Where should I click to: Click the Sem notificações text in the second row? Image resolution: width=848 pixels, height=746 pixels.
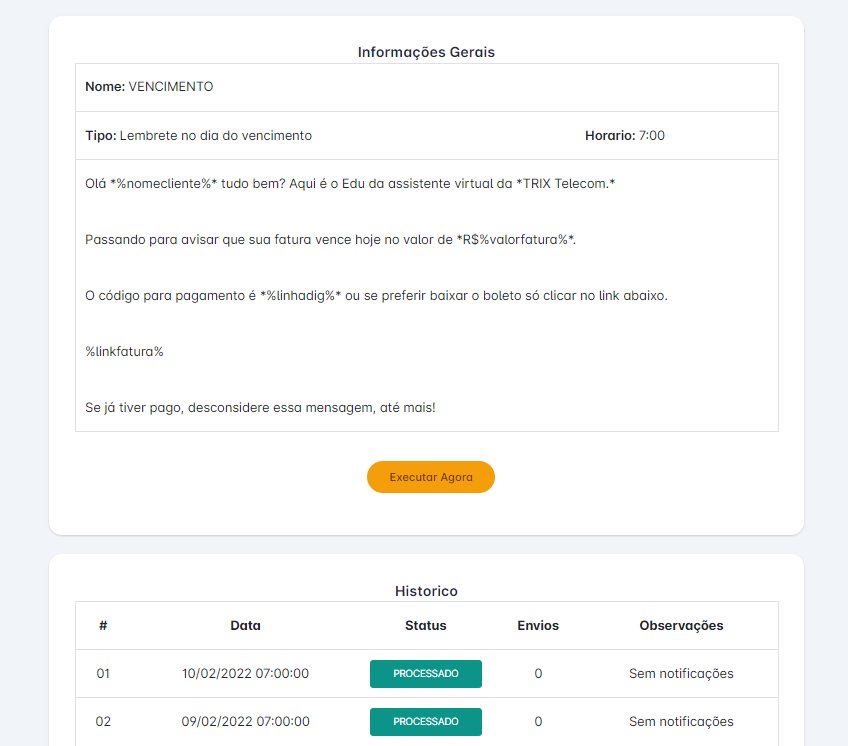(x=681, y=722)
